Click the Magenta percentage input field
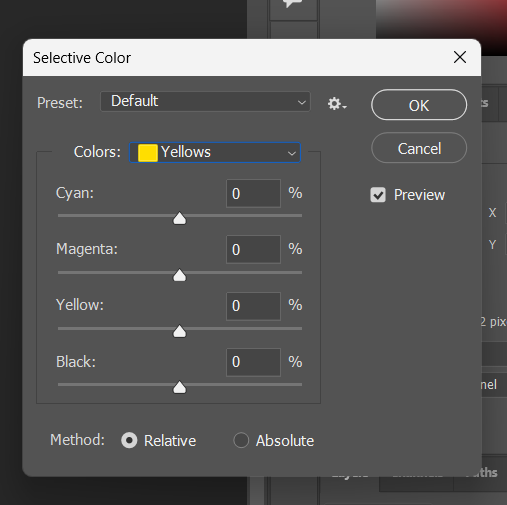Image resolution: width=507 pixels, height=505 pixels. [253, 249]
